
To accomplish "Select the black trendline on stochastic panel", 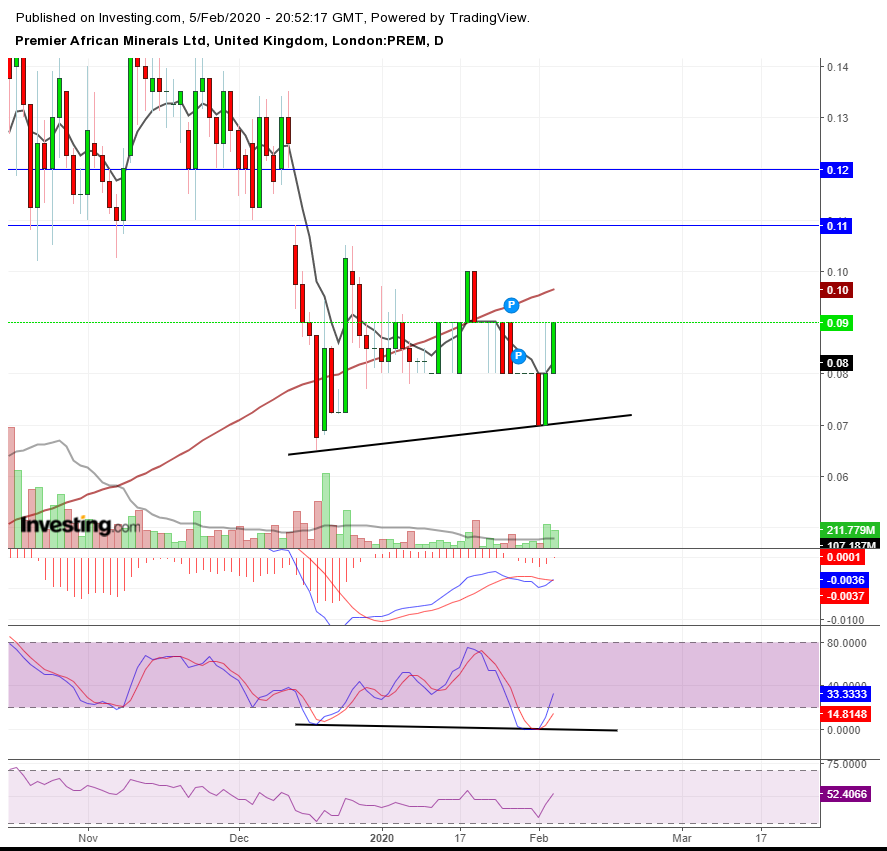I will [x=456, y=727].
